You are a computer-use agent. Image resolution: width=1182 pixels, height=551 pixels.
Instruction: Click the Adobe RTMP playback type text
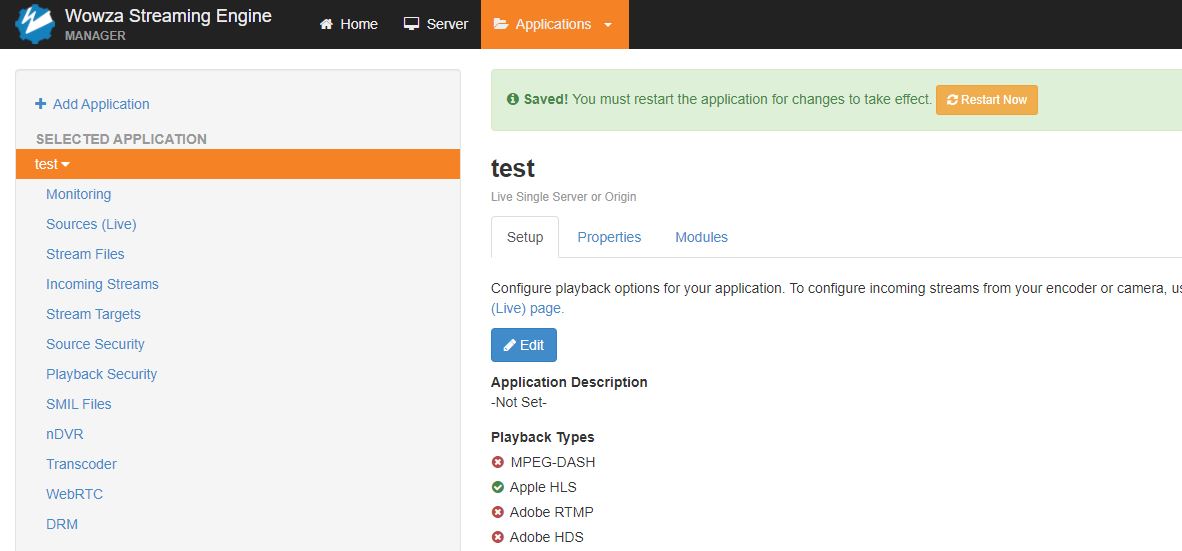(x=552, y=513)
